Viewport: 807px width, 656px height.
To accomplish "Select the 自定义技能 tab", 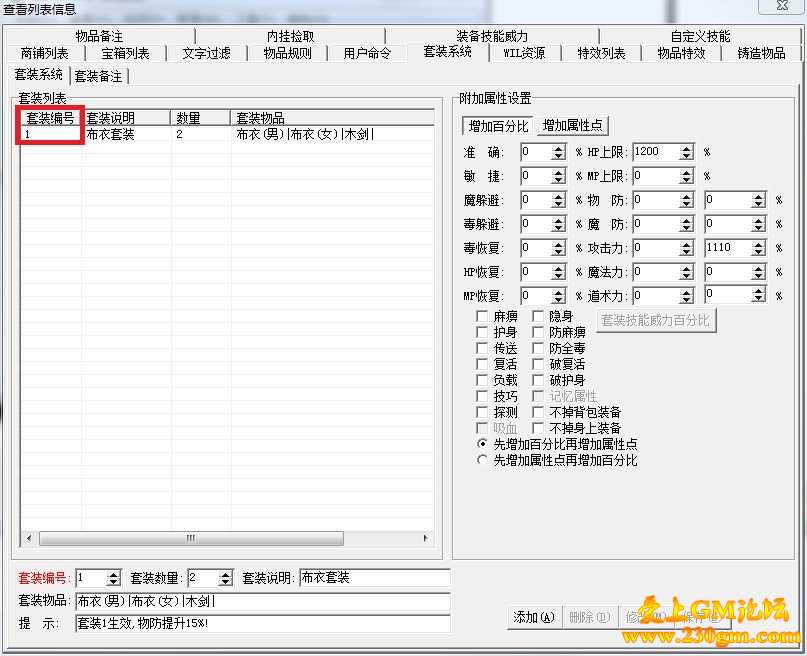I will [700, 36].
